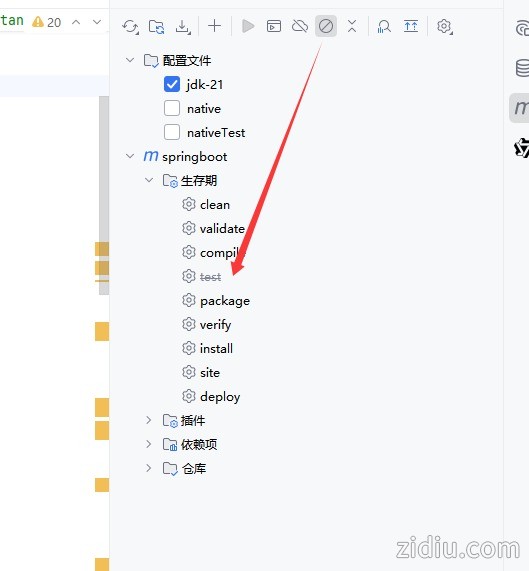Click the 配置文件 folder icon
The image size is (529, 571).
pyautogui.click(x=151, y=60)
